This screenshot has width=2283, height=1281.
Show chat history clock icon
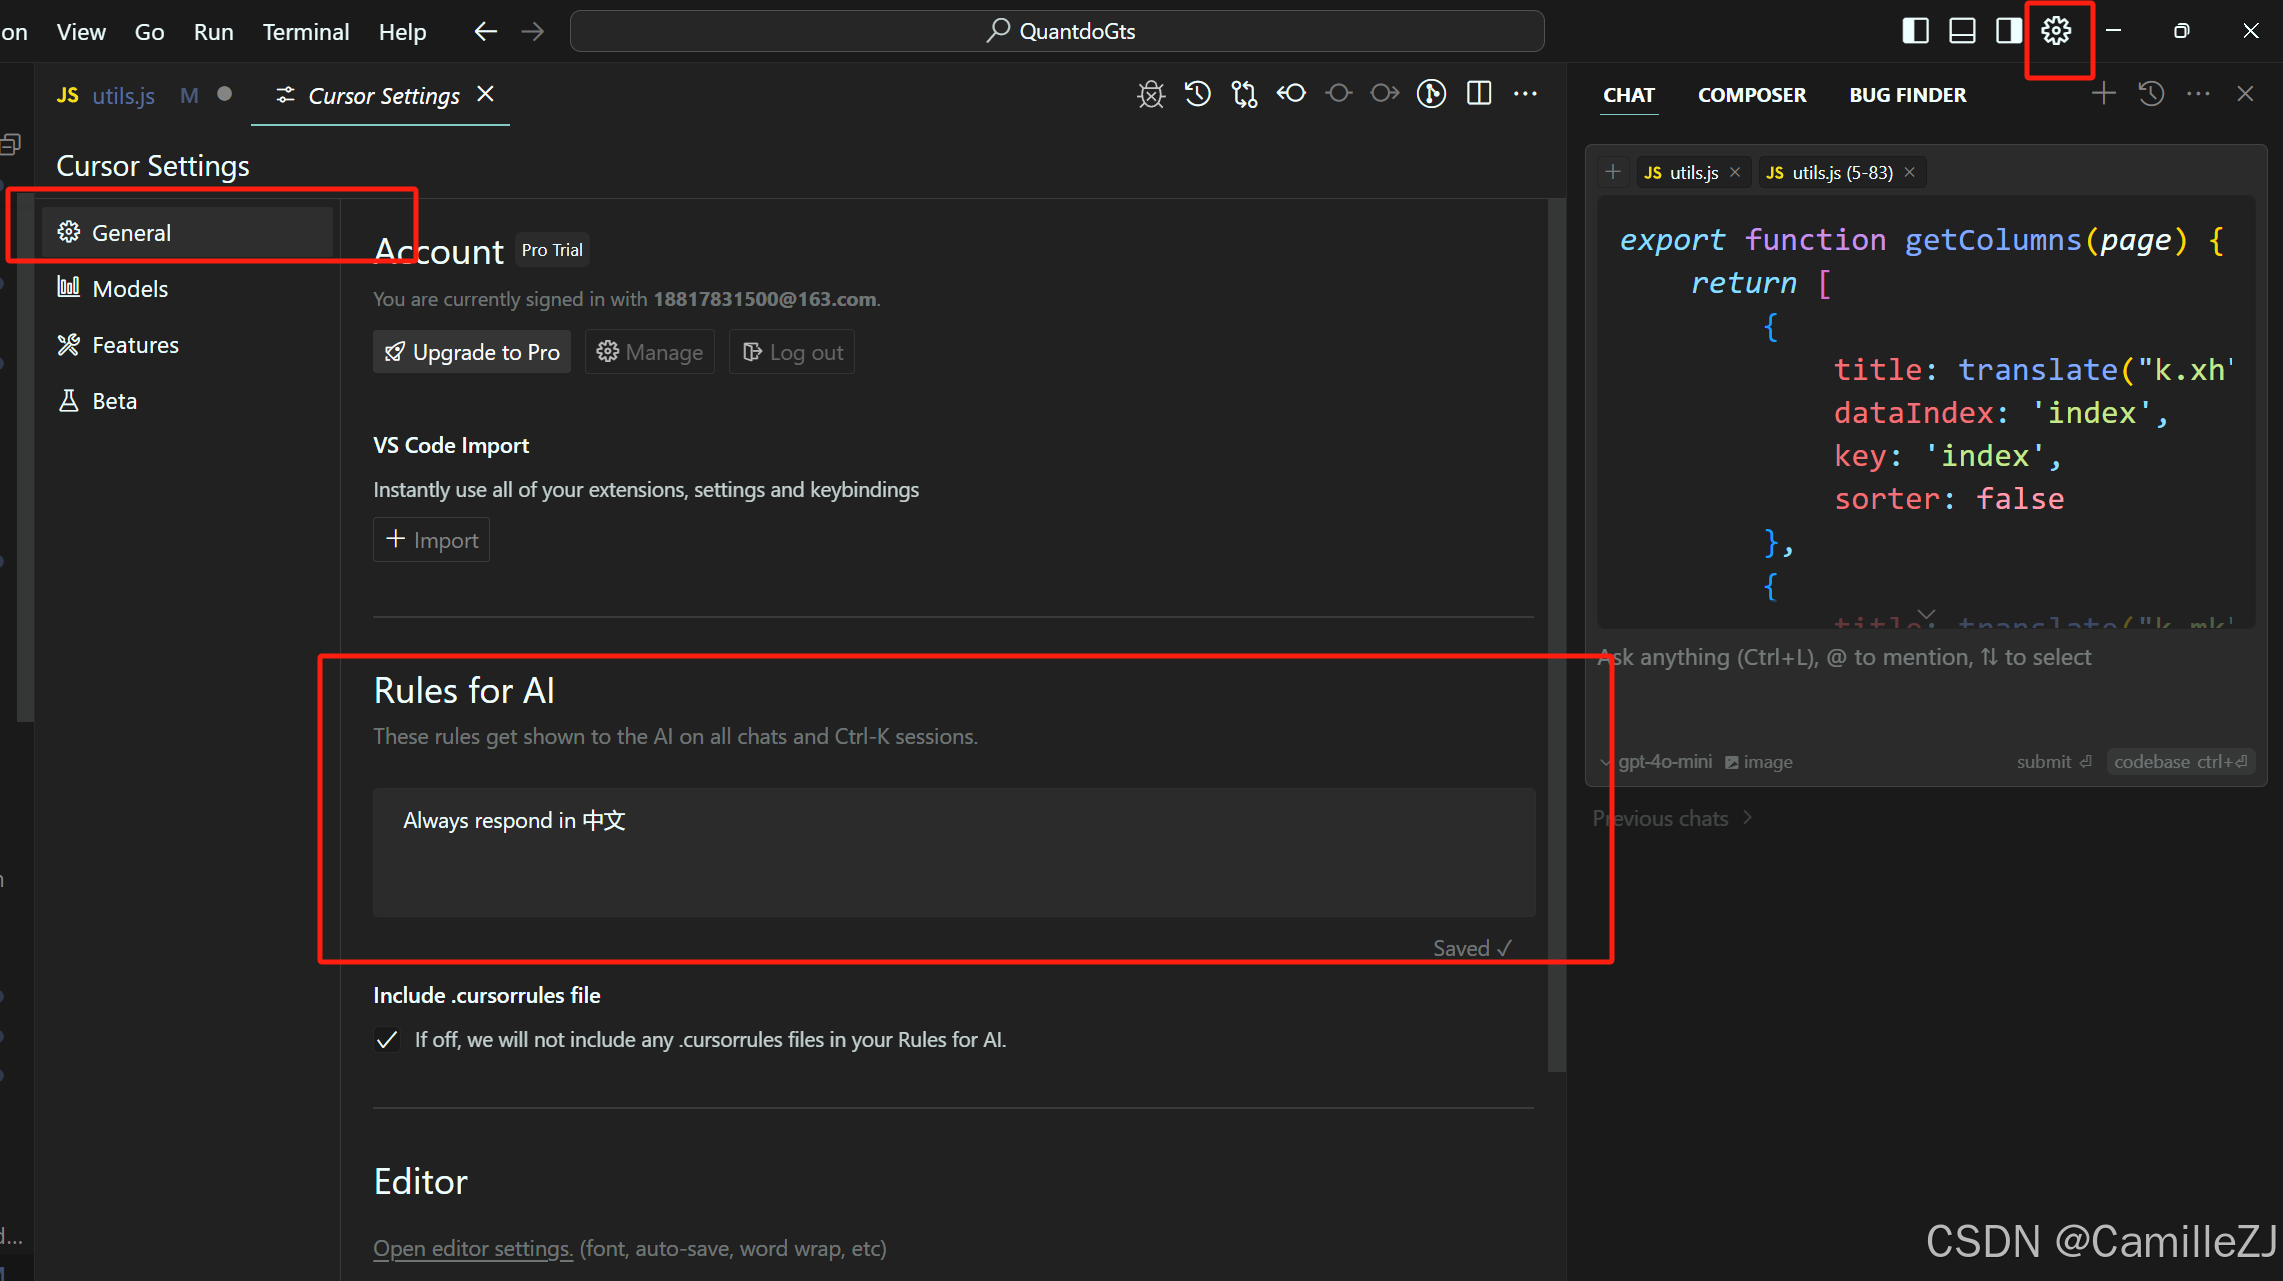(x=2151, y=94)
